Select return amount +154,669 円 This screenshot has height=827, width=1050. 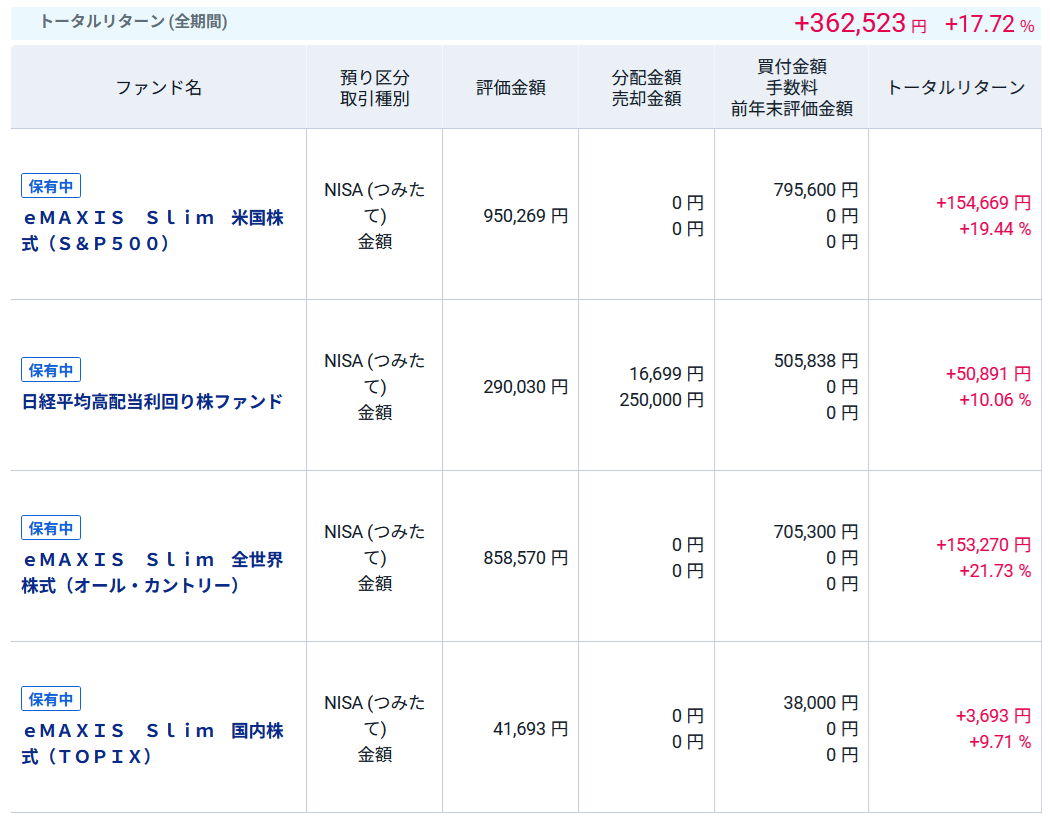coord(983,203)
